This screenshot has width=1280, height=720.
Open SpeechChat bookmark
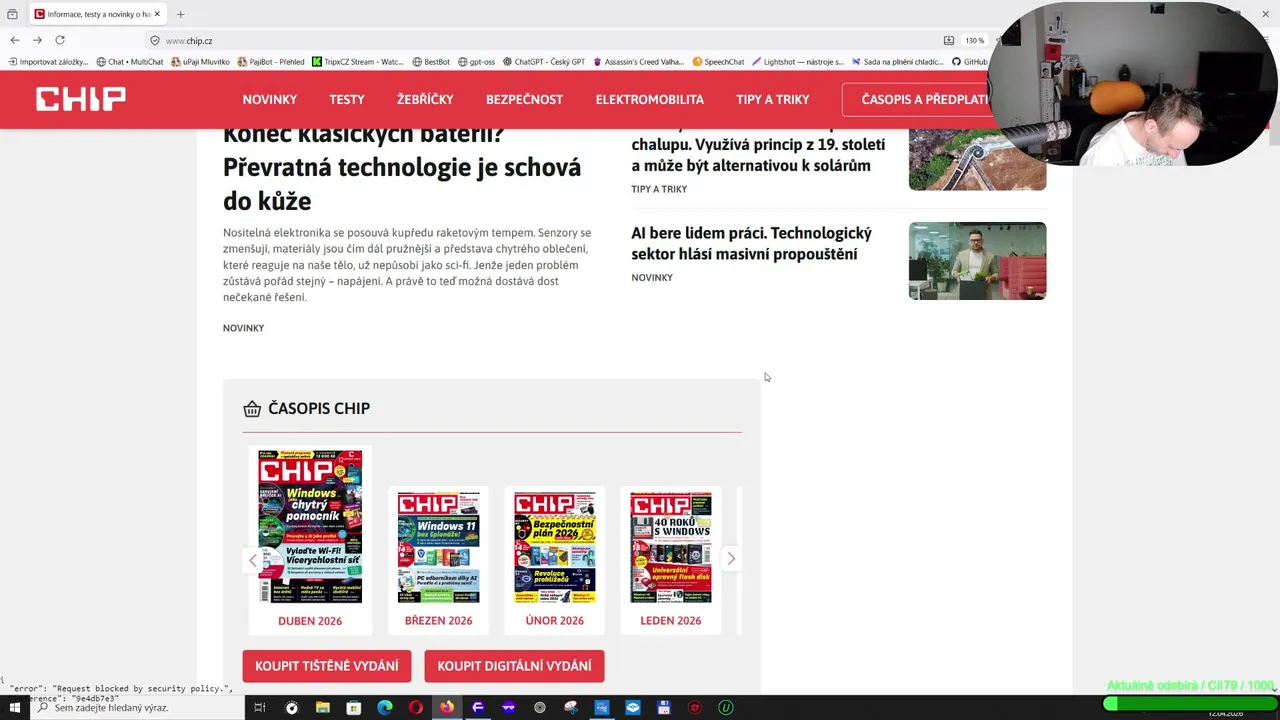(718, 62)
